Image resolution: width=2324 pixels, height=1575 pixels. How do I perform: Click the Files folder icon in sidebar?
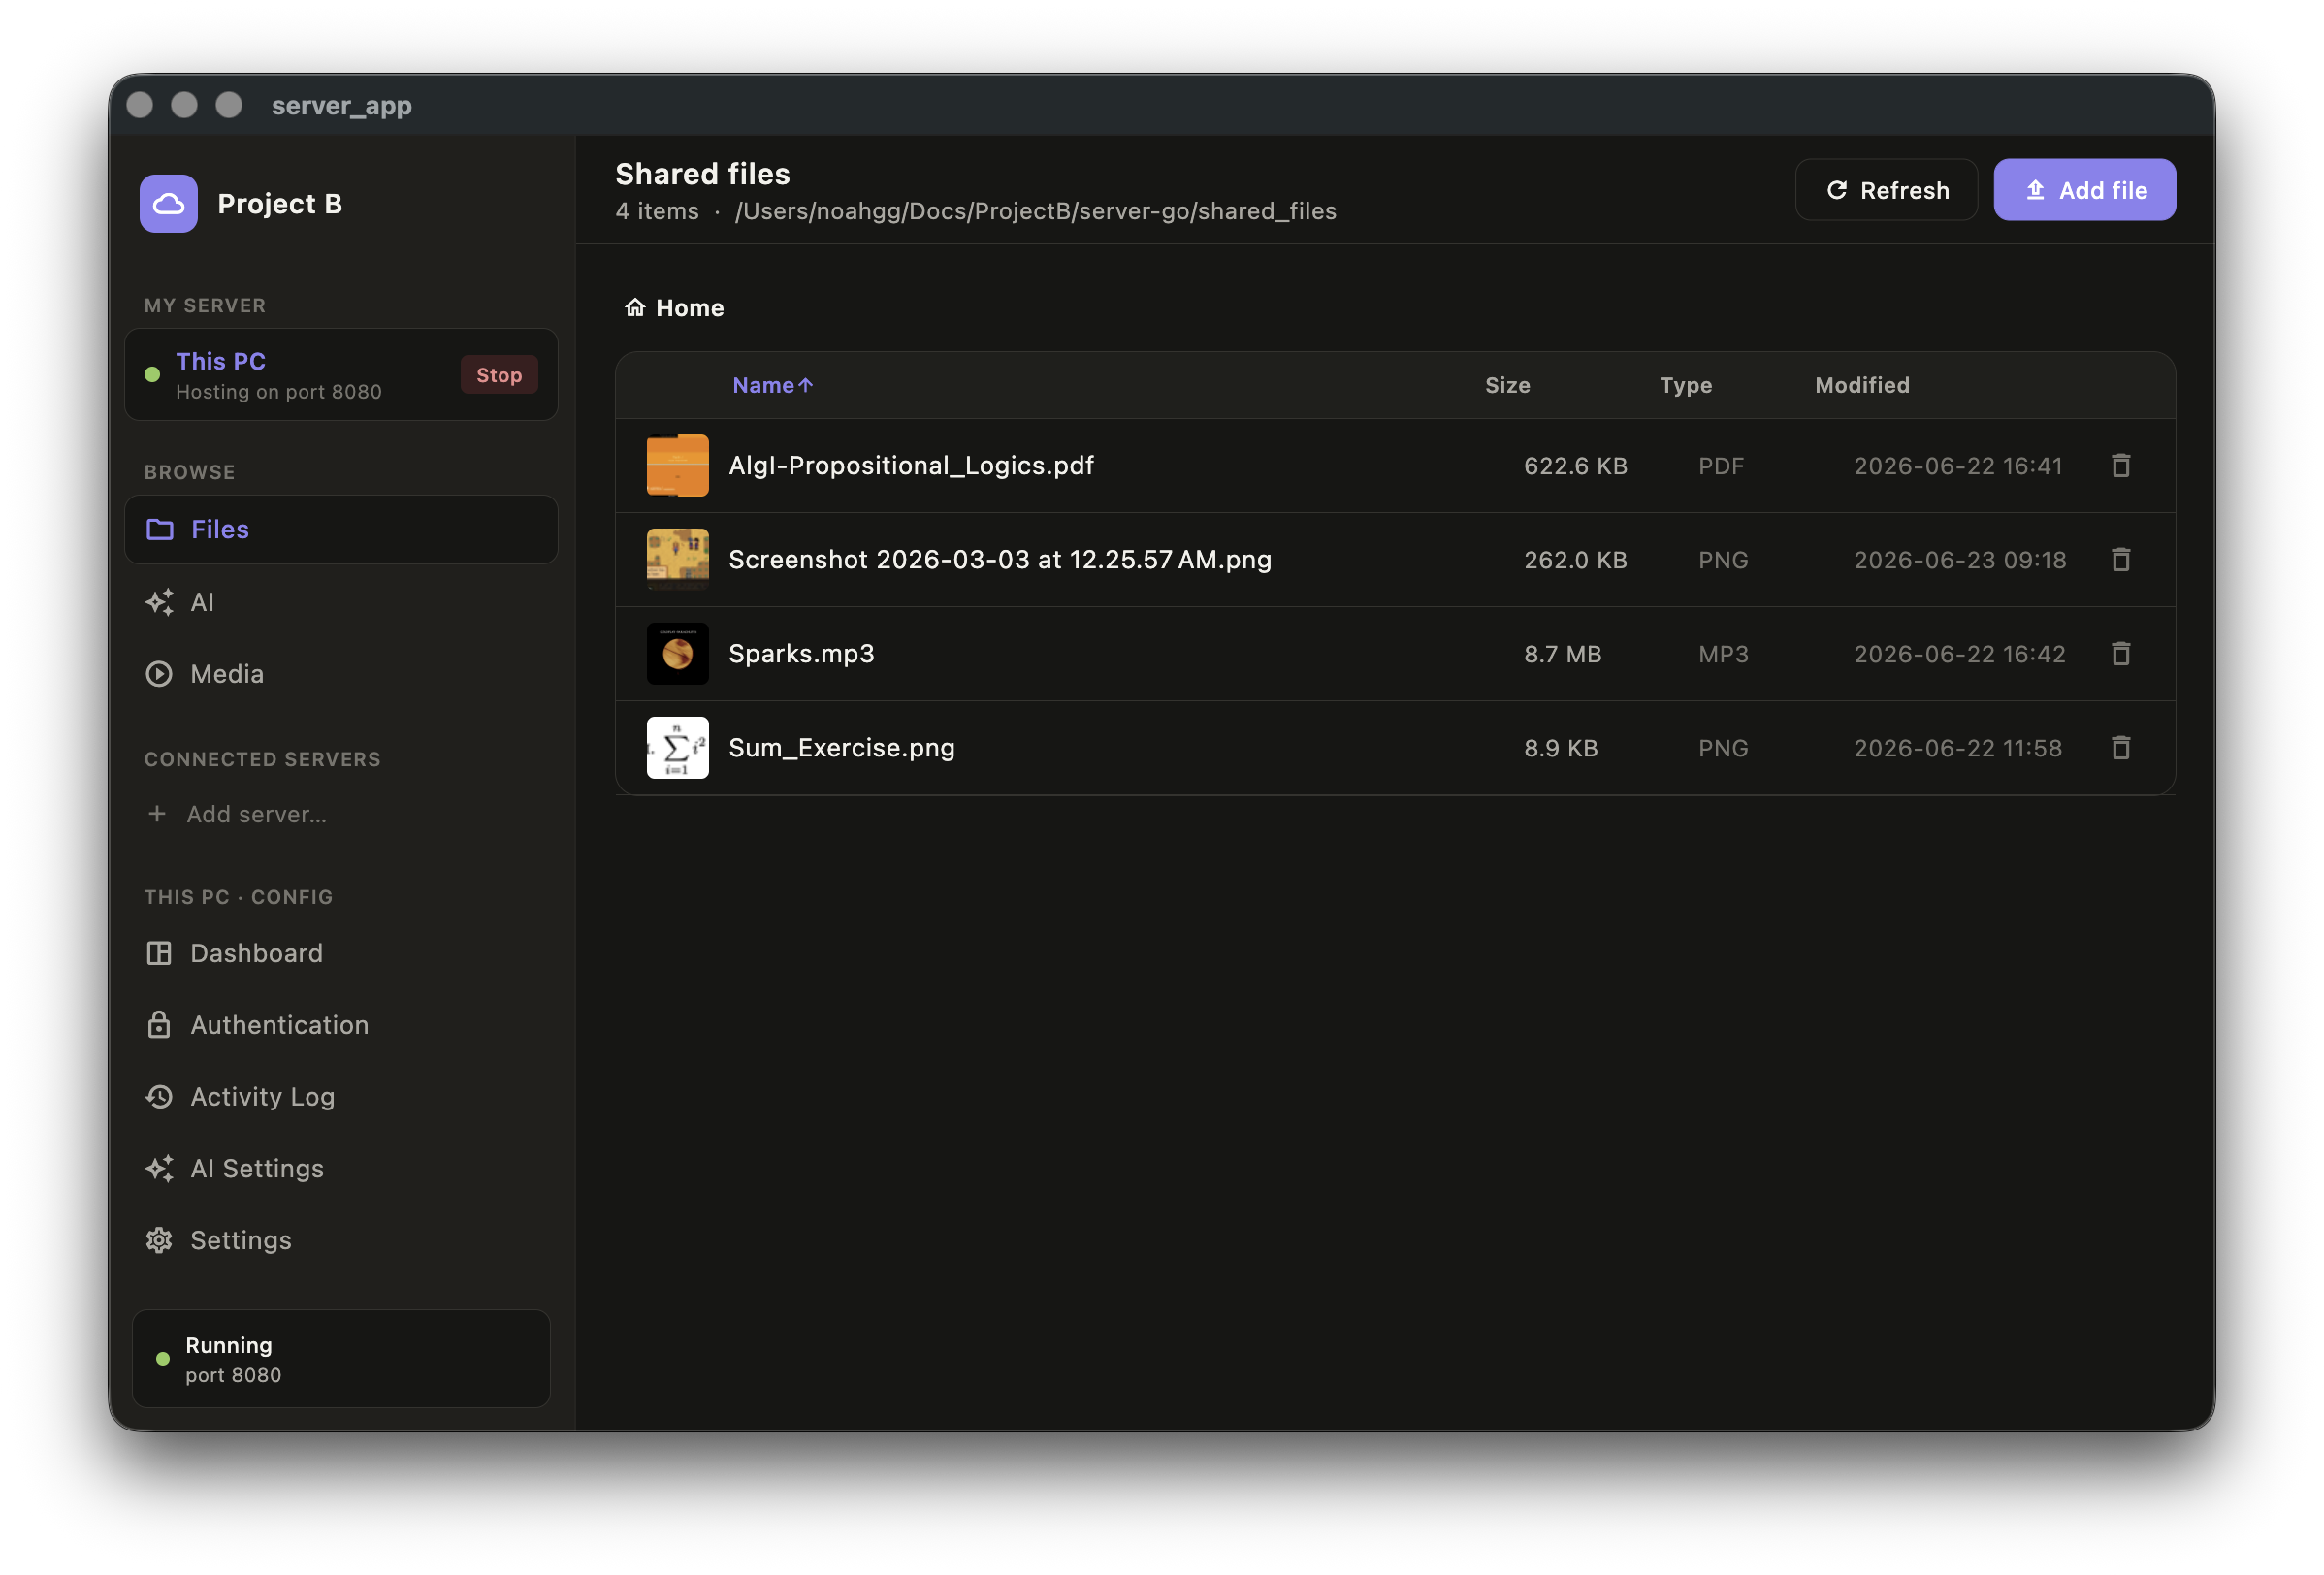tap(160, 529)
